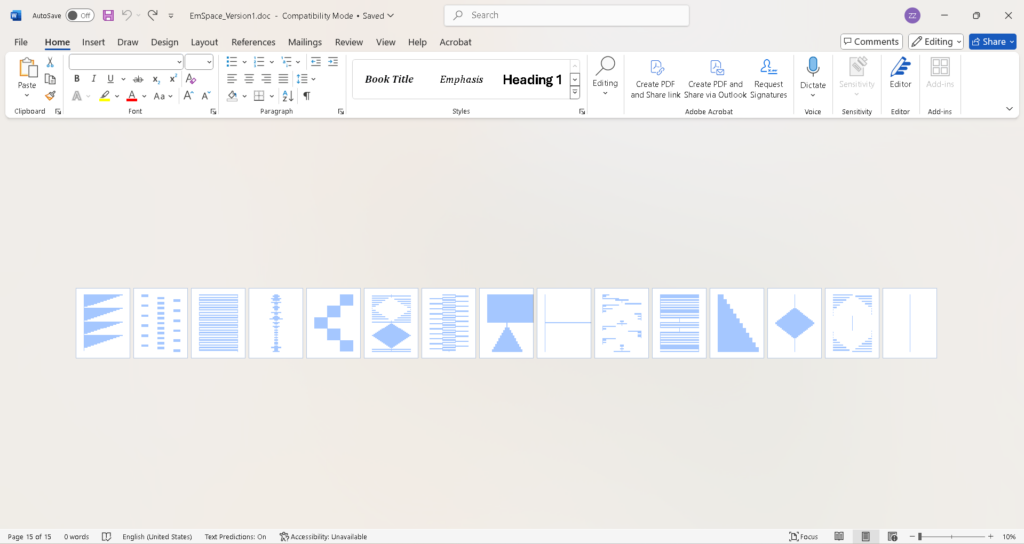
Task: Open Request Signatures
Action: tap(769, 78)
